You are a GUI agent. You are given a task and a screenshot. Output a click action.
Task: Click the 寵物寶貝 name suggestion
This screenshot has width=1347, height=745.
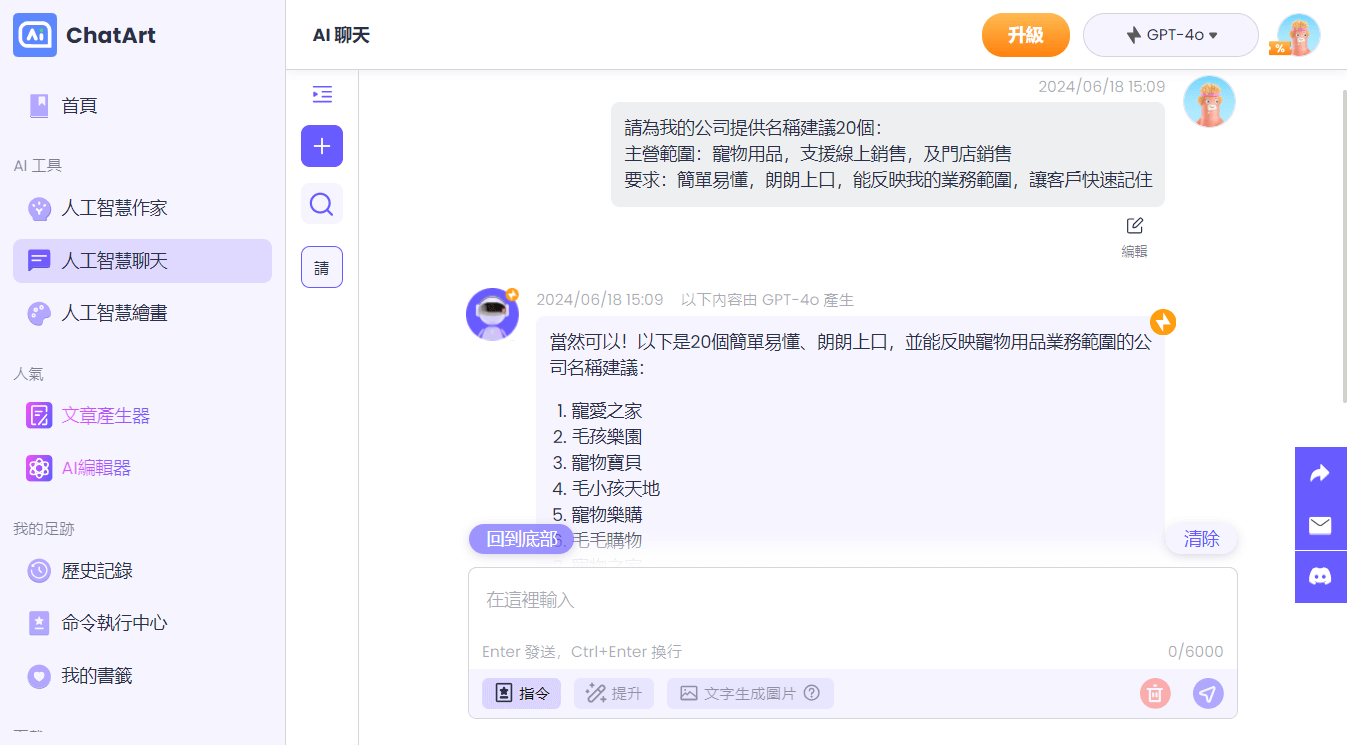pyautogui.click(x=606, y=463)
